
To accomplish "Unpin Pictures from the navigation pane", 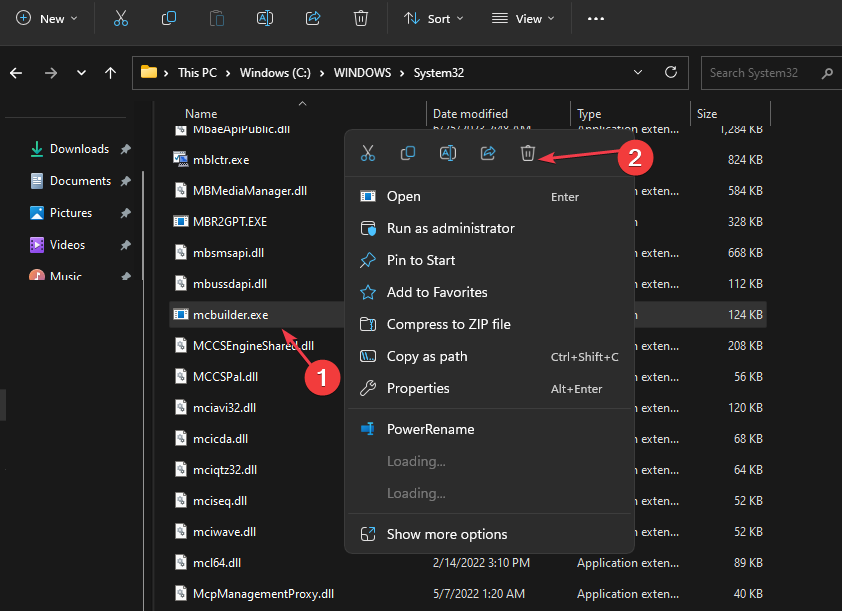I will (124, 212).
